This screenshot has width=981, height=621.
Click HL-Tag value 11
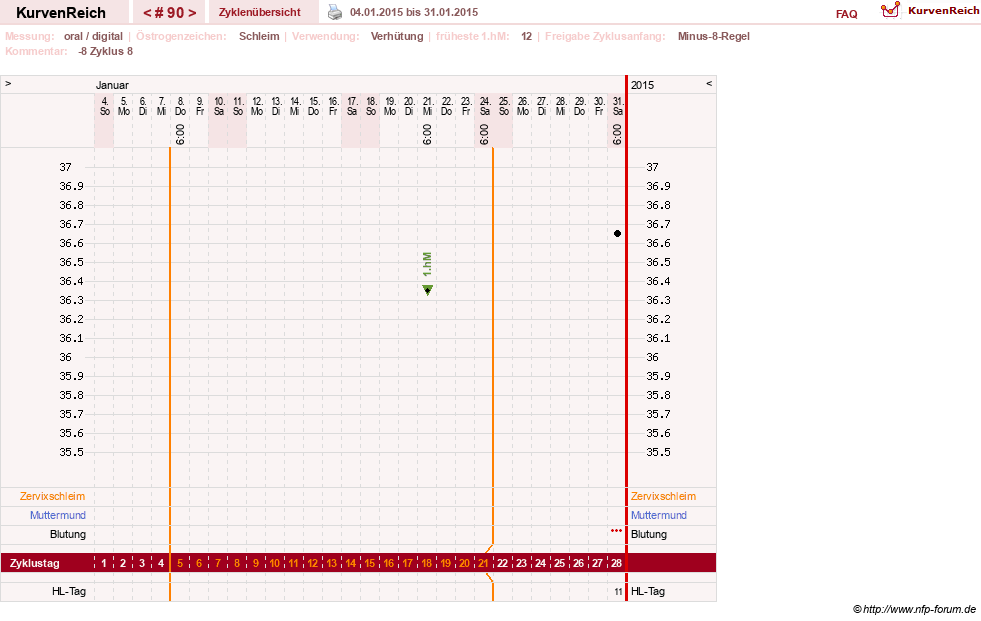tap(618, 592)
